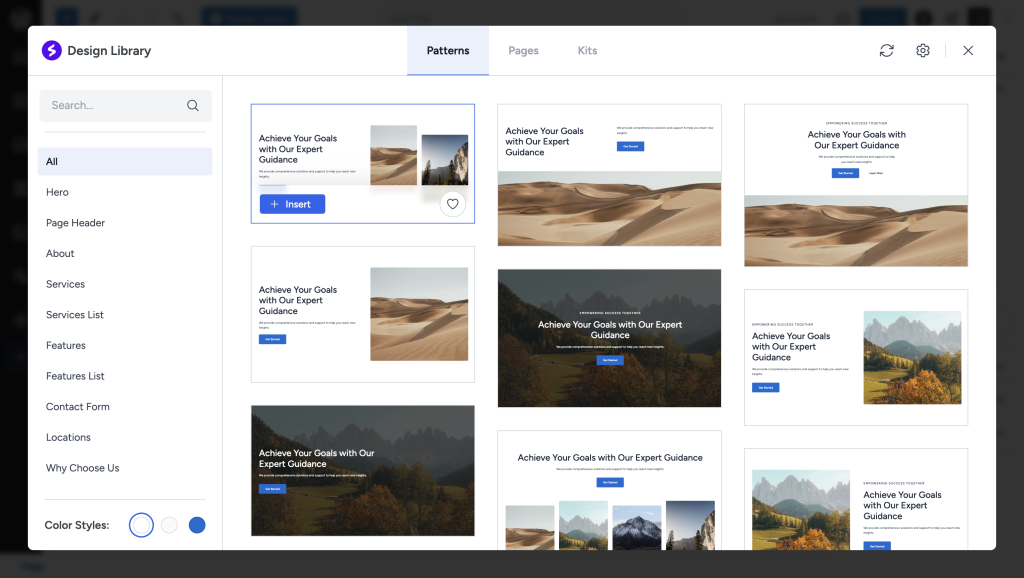Switch to the Pages tab
1024x578 pixels.
[523, 51]
